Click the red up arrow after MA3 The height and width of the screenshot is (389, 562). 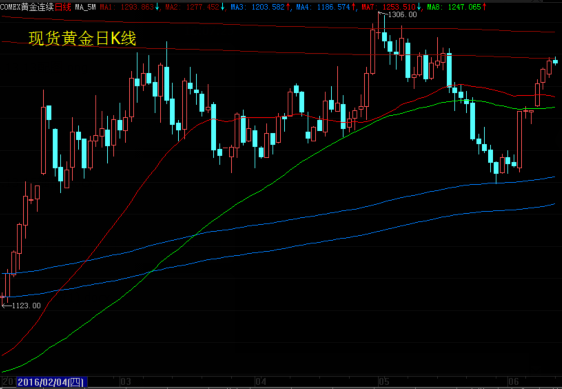click(x=288, y=7)
